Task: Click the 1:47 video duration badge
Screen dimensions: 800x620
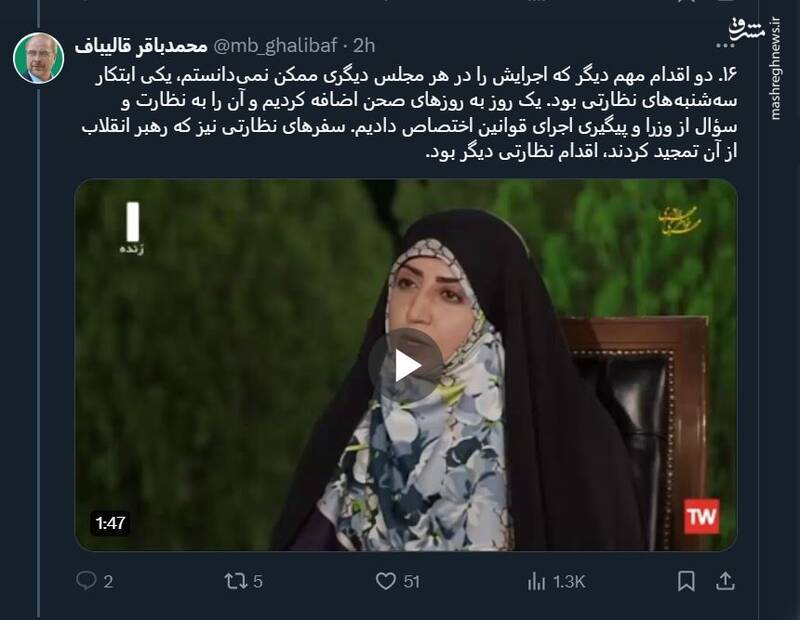Action: [110, 523]
